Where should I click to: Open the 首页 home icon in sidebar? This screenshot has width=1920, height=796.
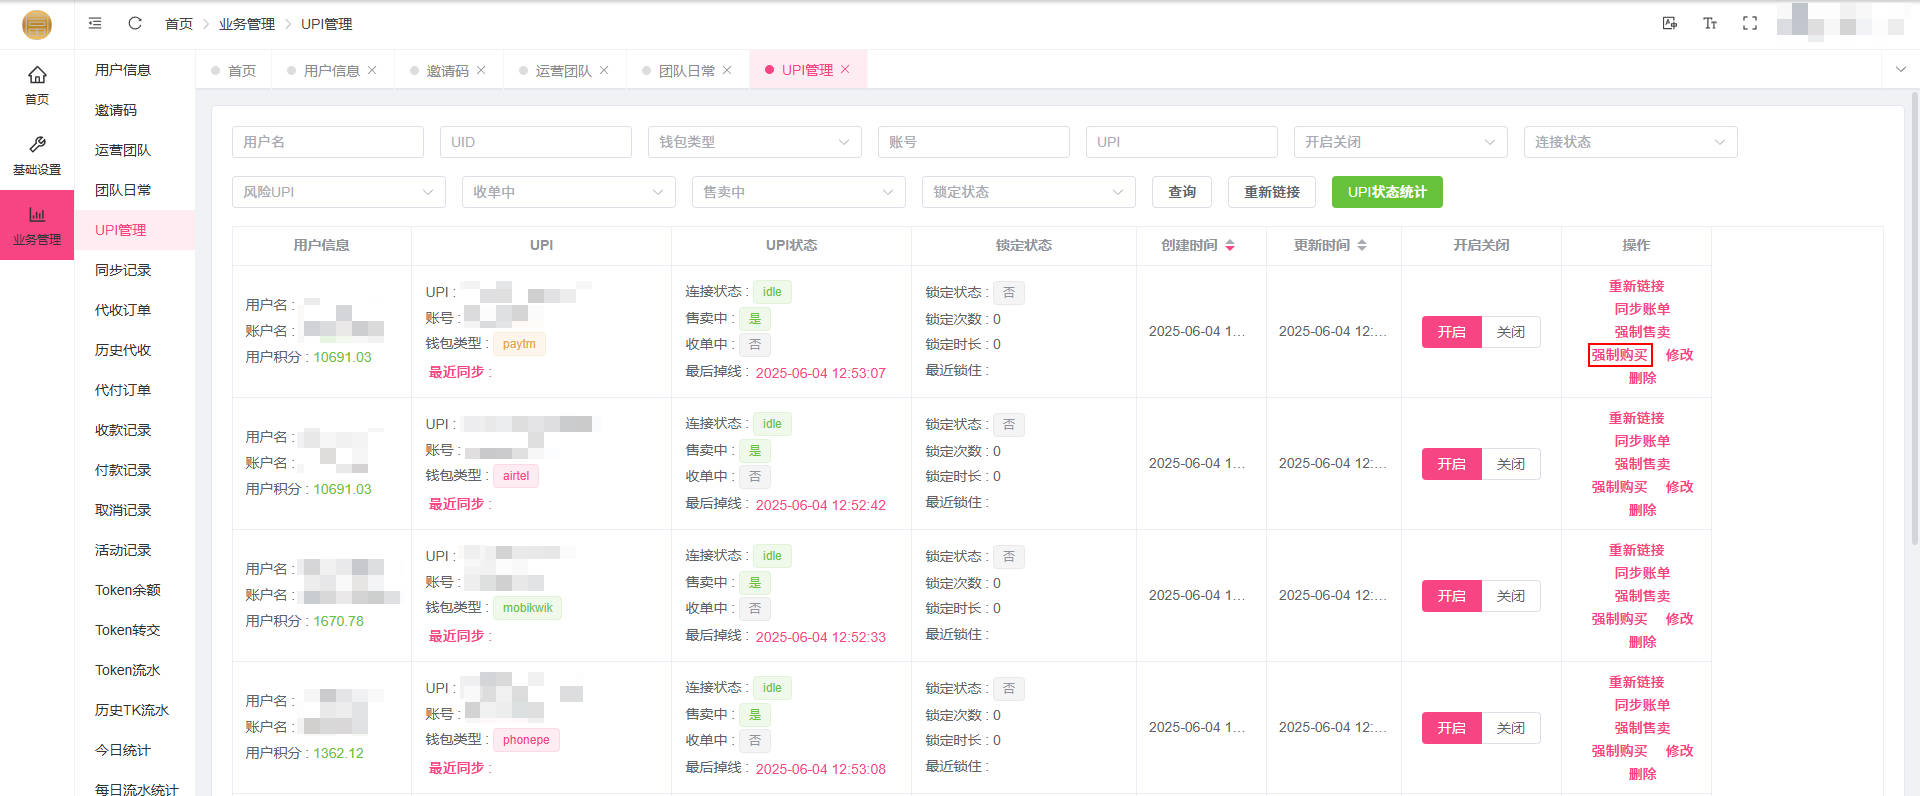click(37, 85)
